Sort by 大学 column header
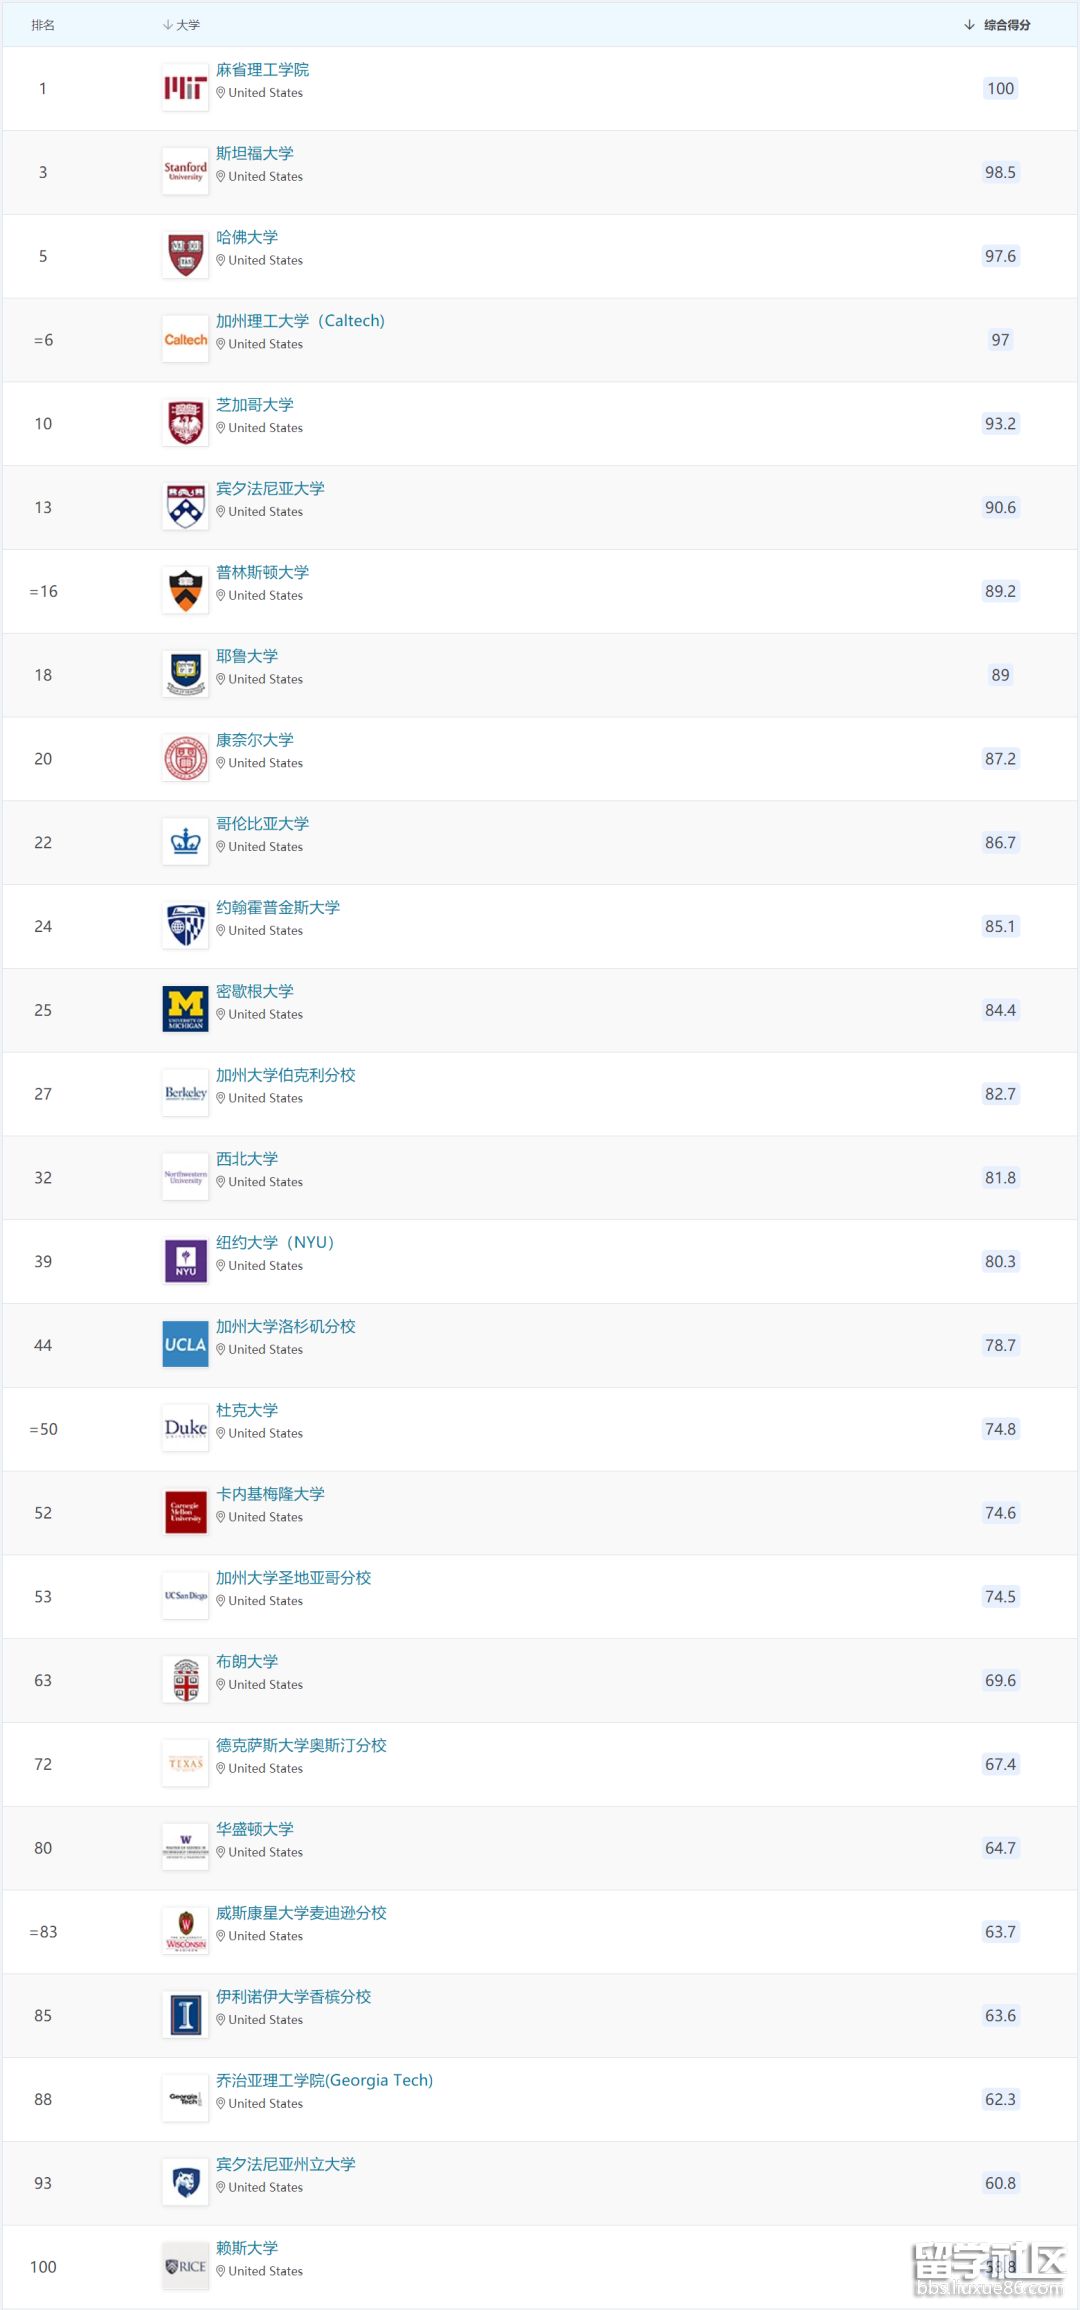1080x2310 pixels. coord(181,25)
